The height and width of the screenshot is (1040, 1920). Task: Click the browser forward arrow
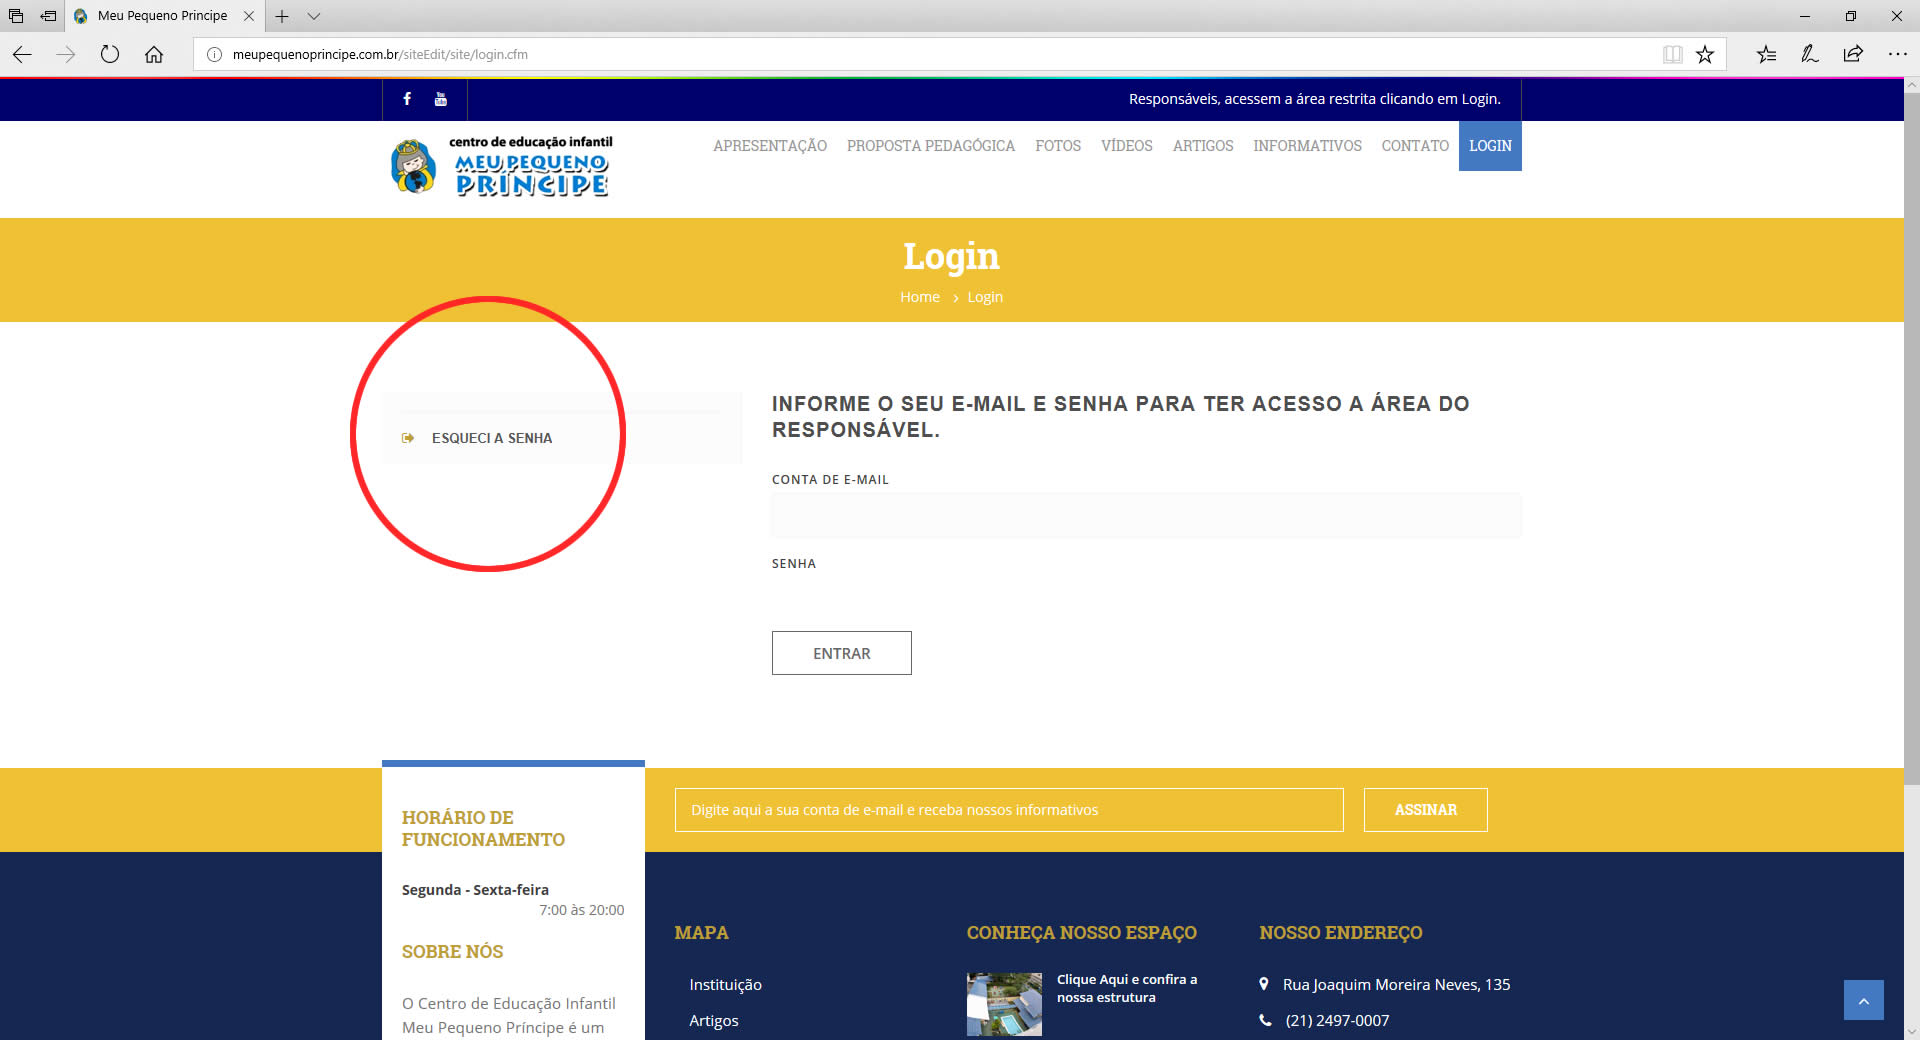[x=66, y=55]
